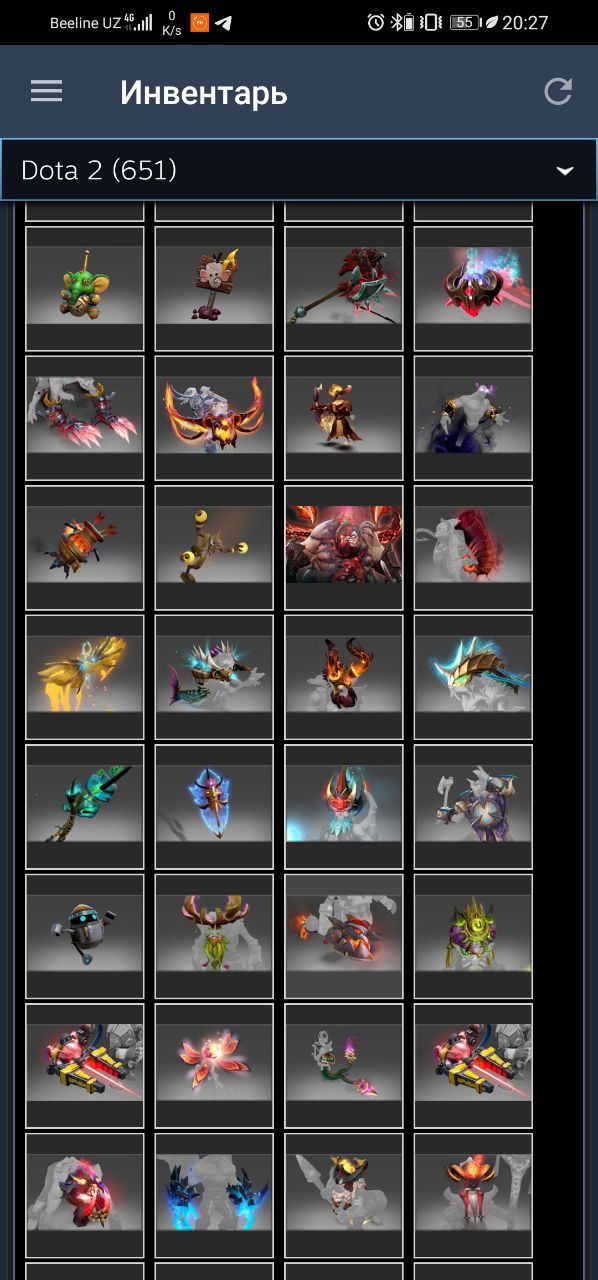Select the green feathered staff item

[x=85, y=806]
